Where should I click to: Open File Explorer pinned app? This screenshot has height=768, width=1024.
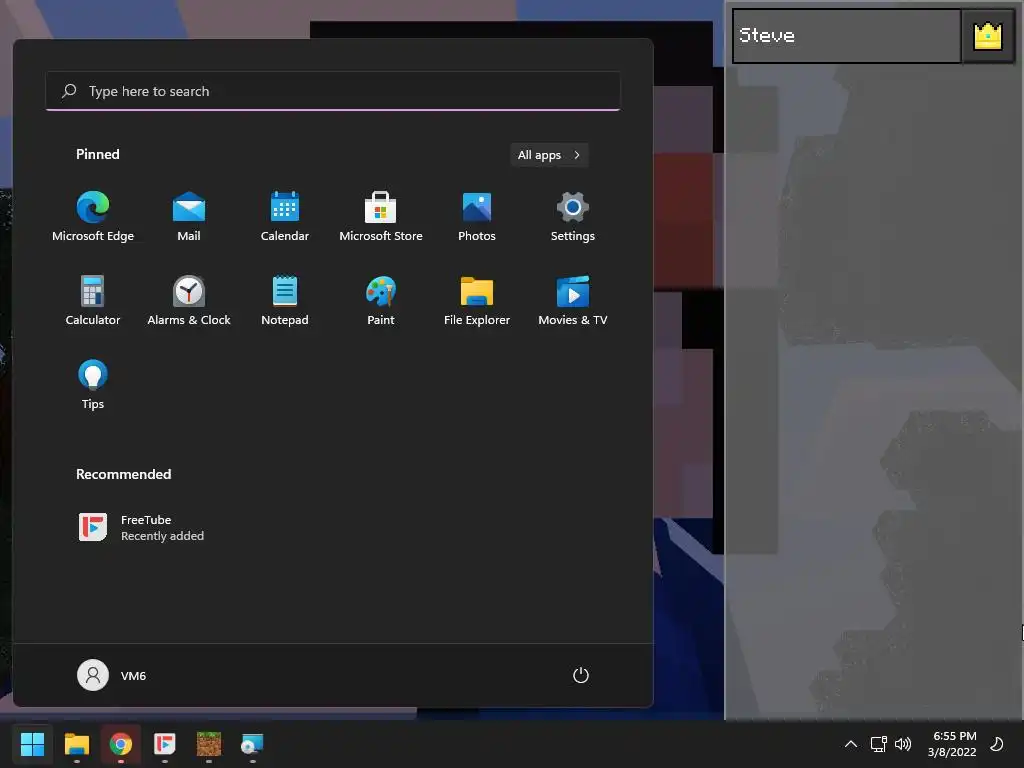(477, 300)
